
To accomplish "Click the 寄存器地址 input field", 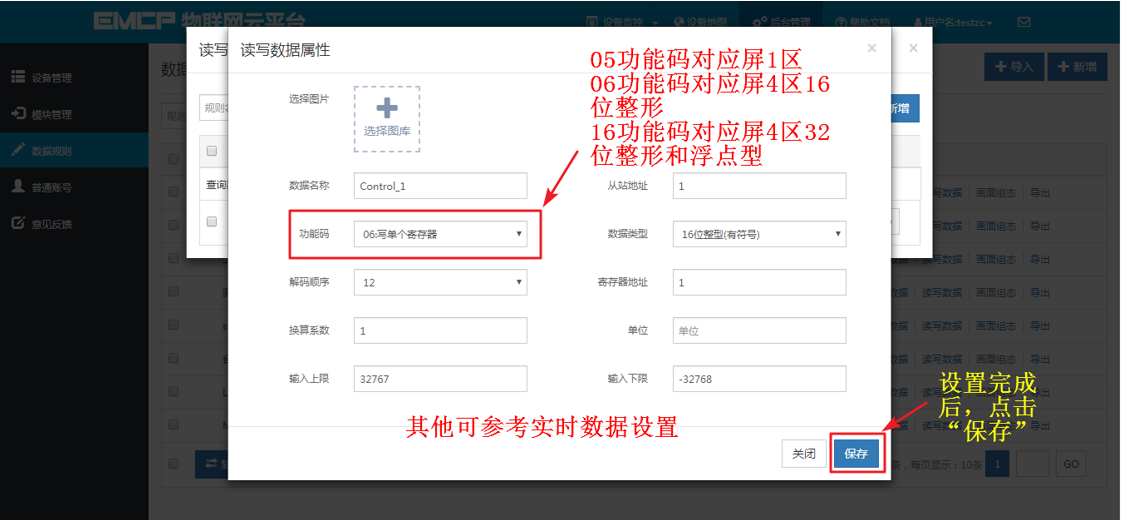I will point(759,283).
